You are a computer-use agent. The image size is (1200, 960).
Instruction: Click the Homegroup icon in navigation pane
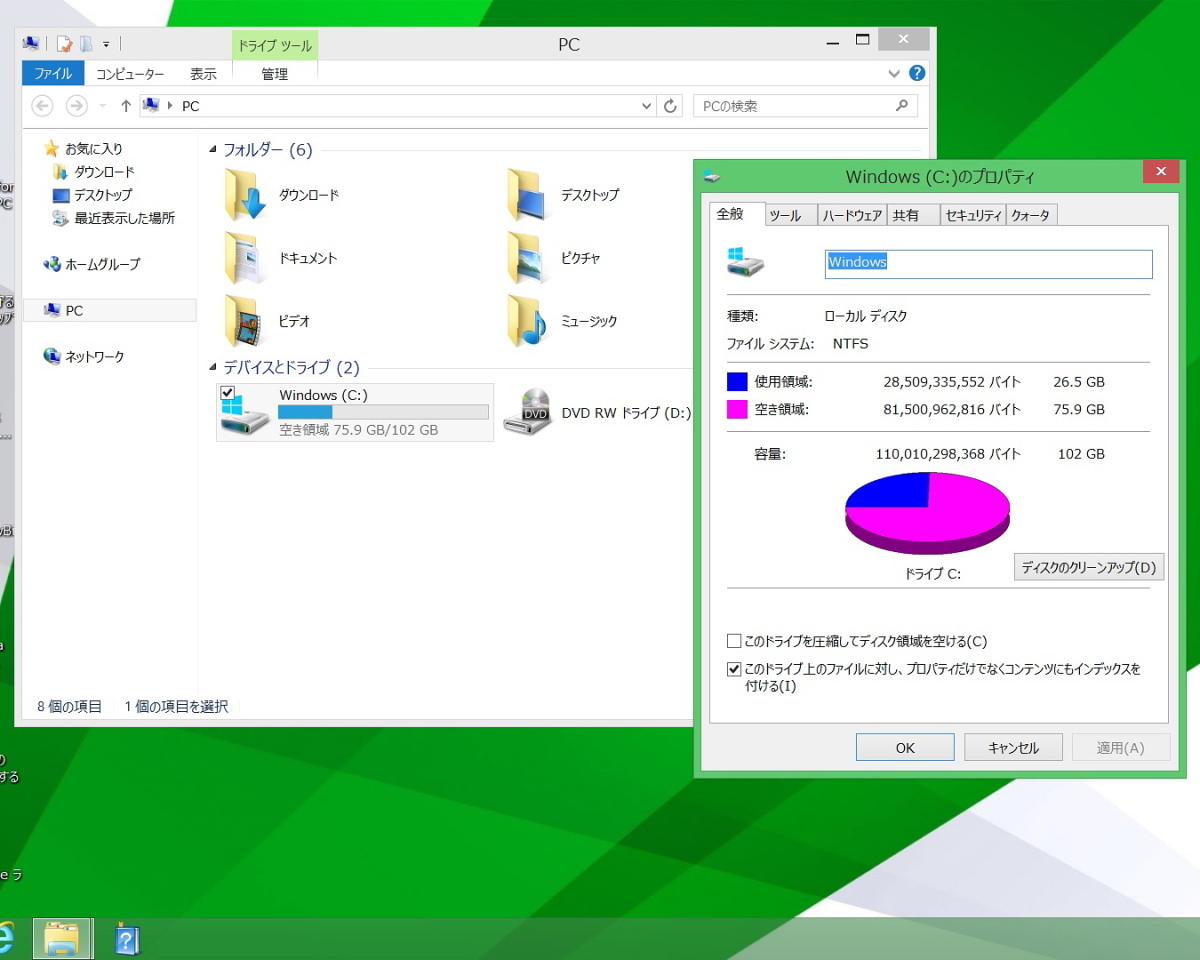click(52, 264)
